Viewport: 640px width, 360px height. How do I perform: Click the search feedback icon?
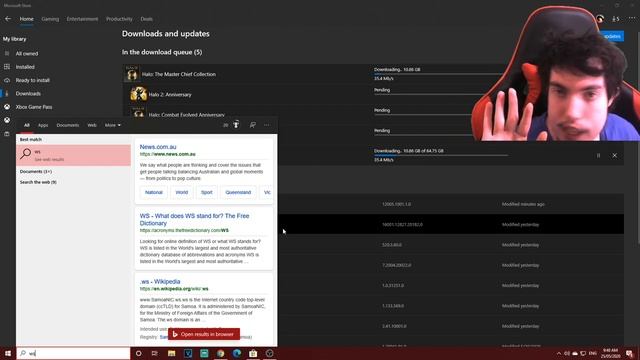(x=253, y=125)
